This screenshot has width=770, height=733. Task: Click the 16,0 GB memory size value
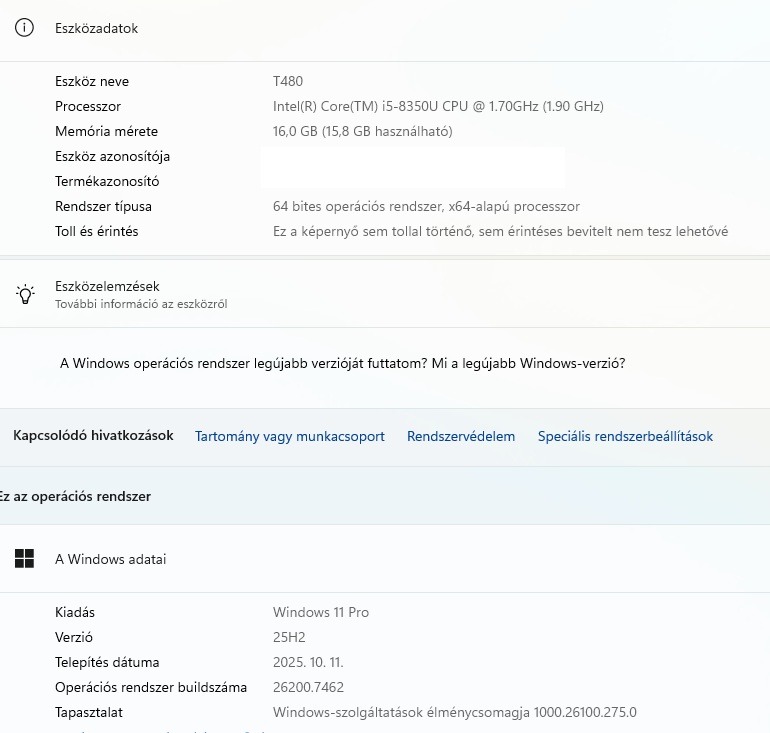pos(363,131)
